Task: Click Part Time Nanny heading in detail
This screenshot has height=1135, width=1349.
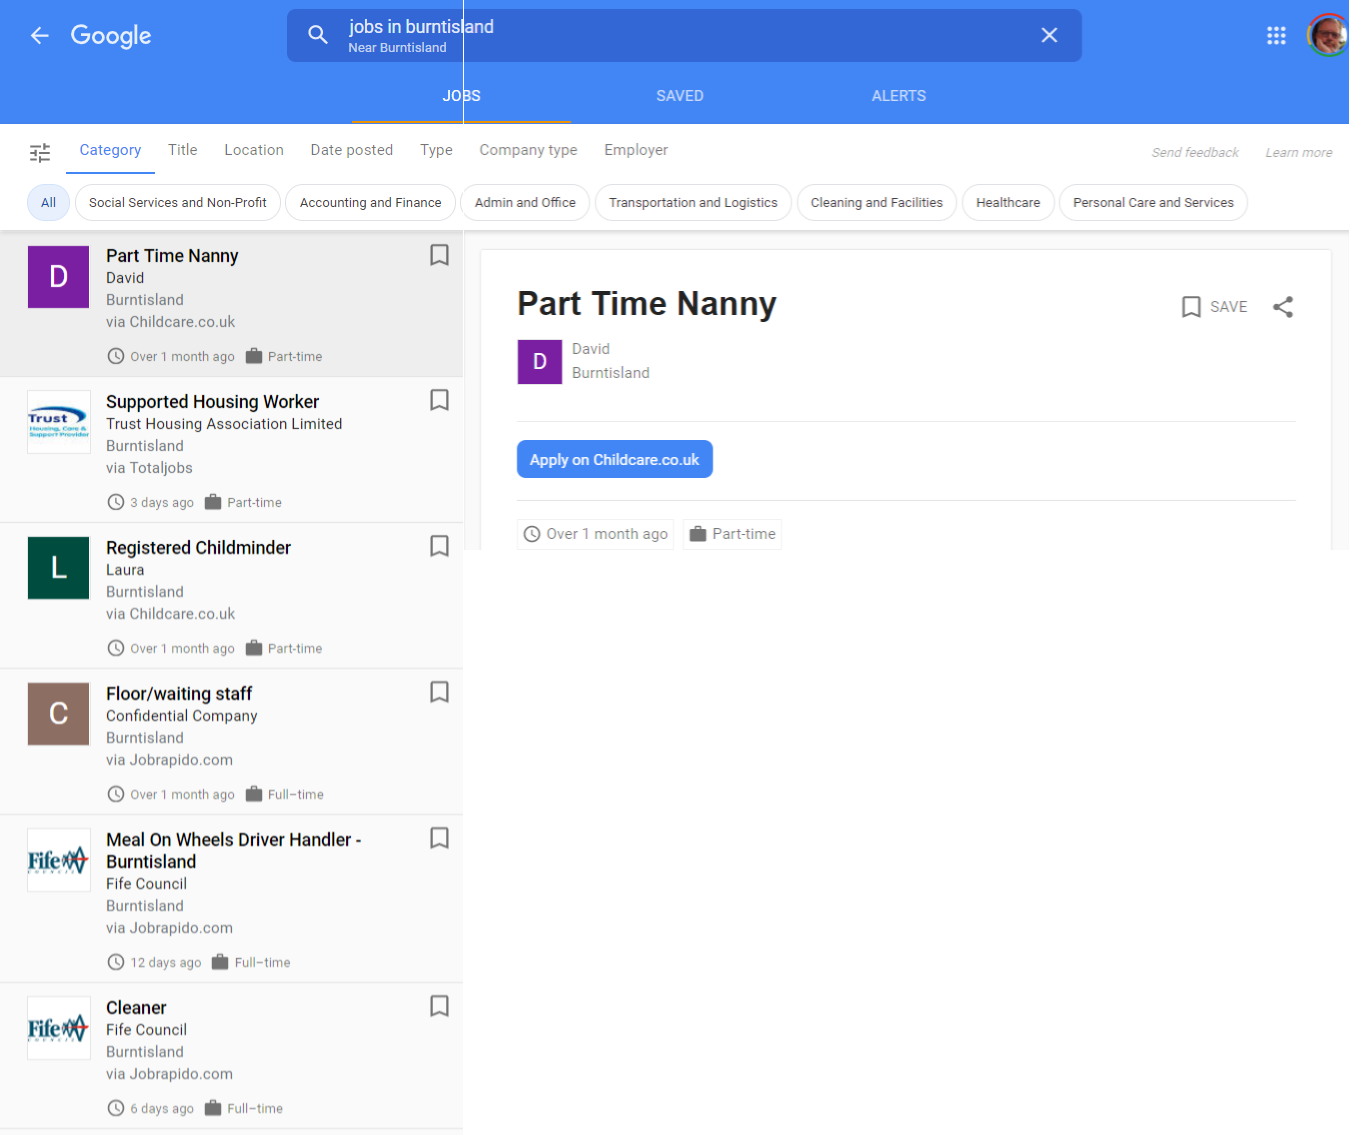Action: pos(647,304)
